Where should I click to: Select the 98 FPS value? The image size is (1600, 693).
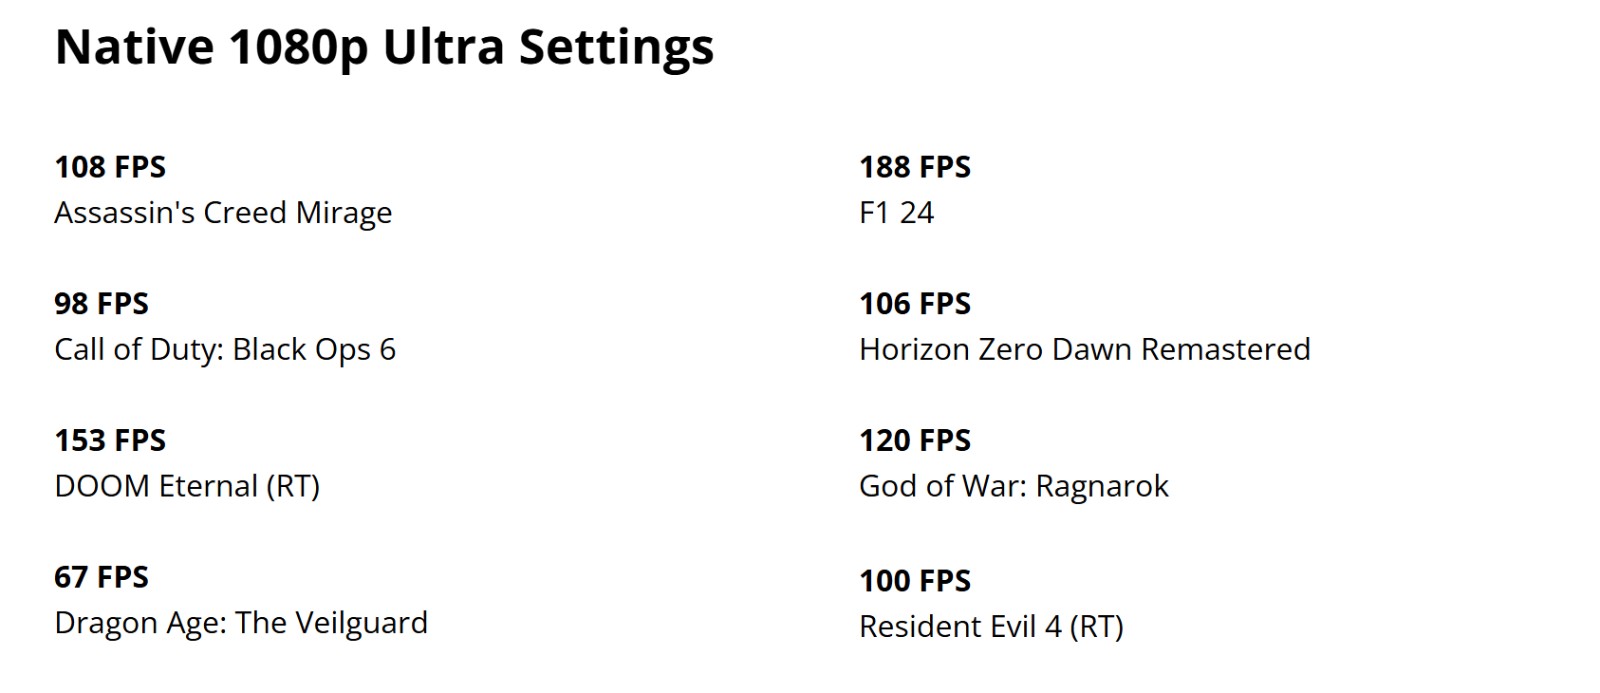(101, 304)
